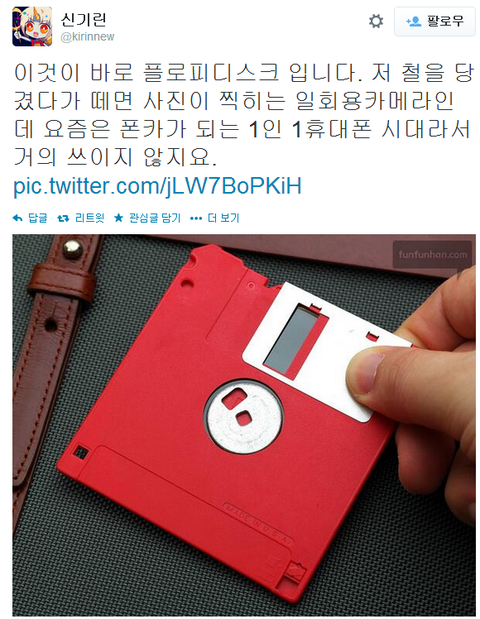This screenshot has height=619, width=480.
Task: Select the 리트윗 retweet label
Action: coord(90,218)
